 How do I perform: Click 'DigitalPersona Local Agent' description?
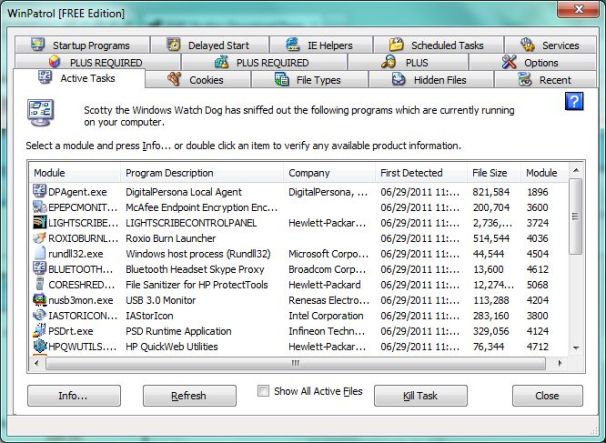pos(184,192)
